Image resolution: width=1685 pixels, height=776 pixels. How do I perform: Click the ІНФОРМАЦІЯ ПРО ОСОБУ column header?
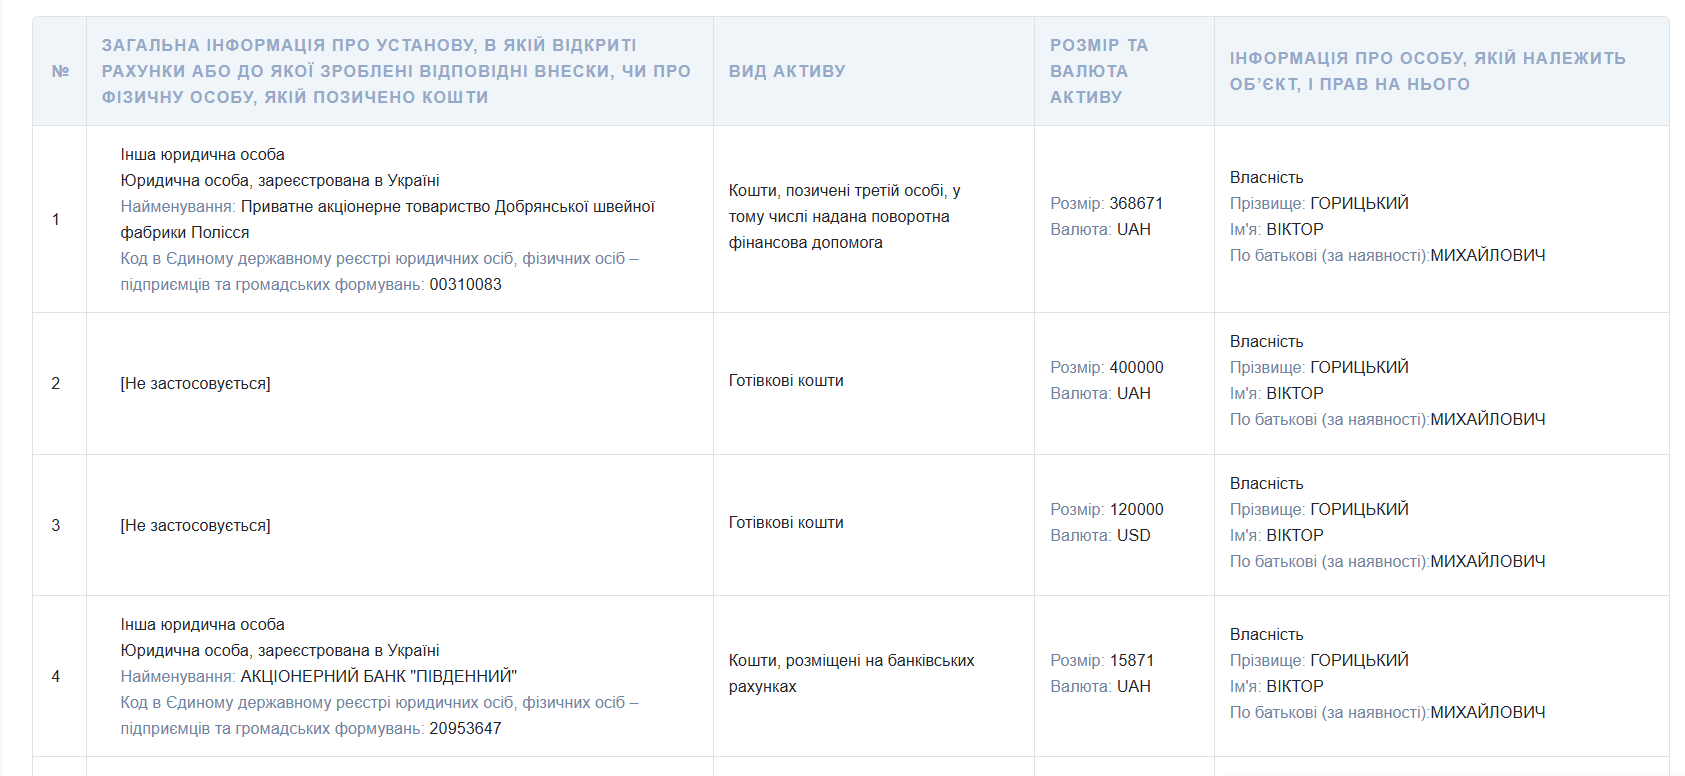[1428, 71]
